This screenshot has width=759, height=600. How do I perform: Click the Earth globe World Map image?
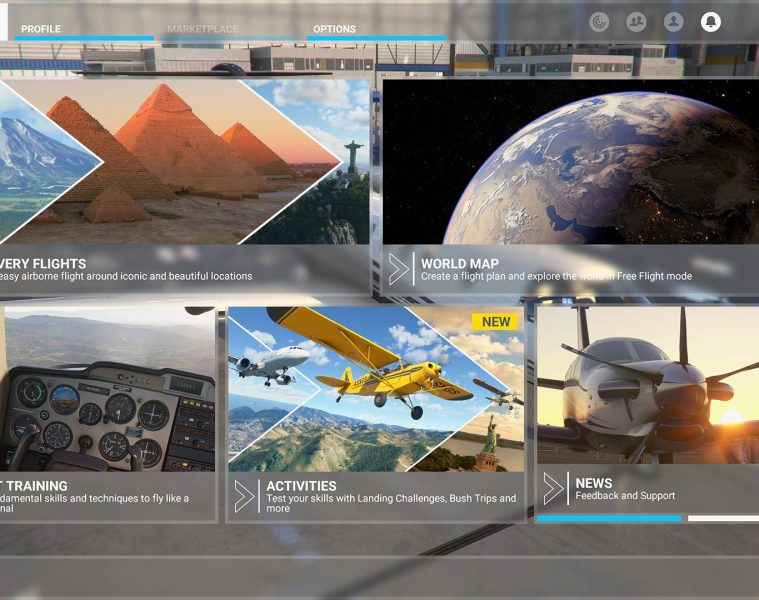pyautogui.click(x=571, y=162)
